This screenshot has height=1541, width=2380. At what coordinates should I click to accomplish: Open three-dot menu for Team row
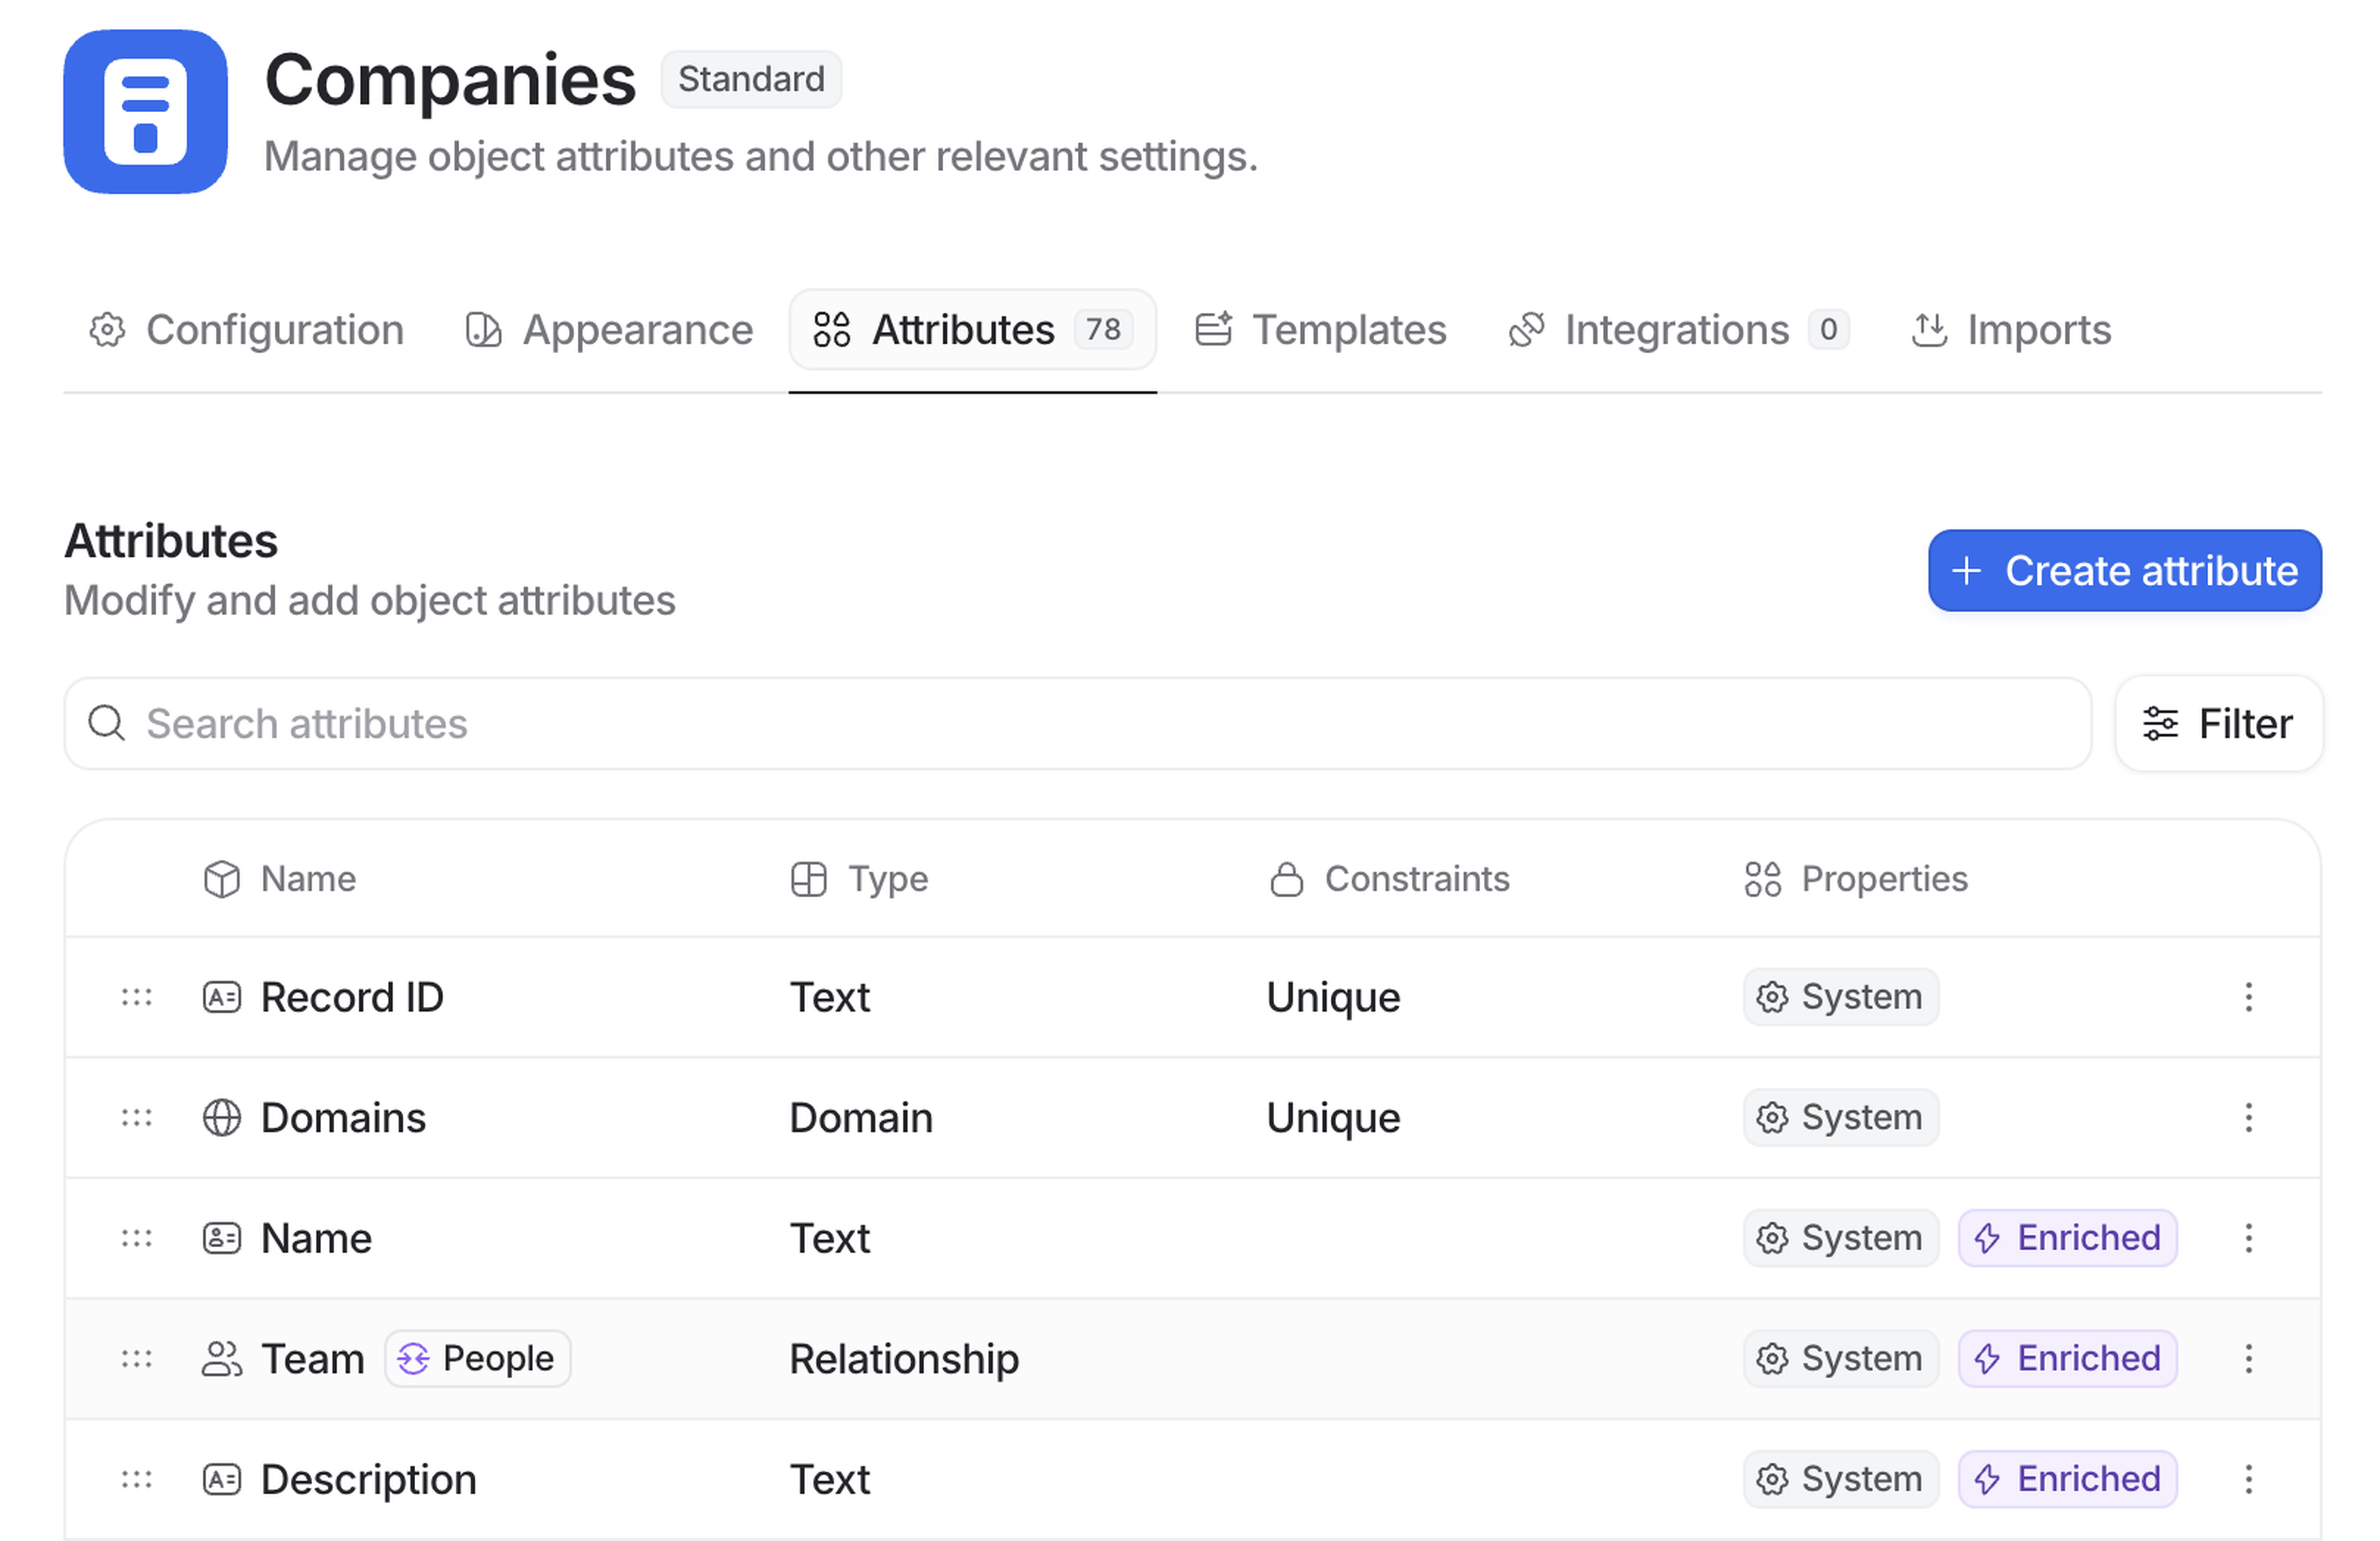[2248, 1358]
